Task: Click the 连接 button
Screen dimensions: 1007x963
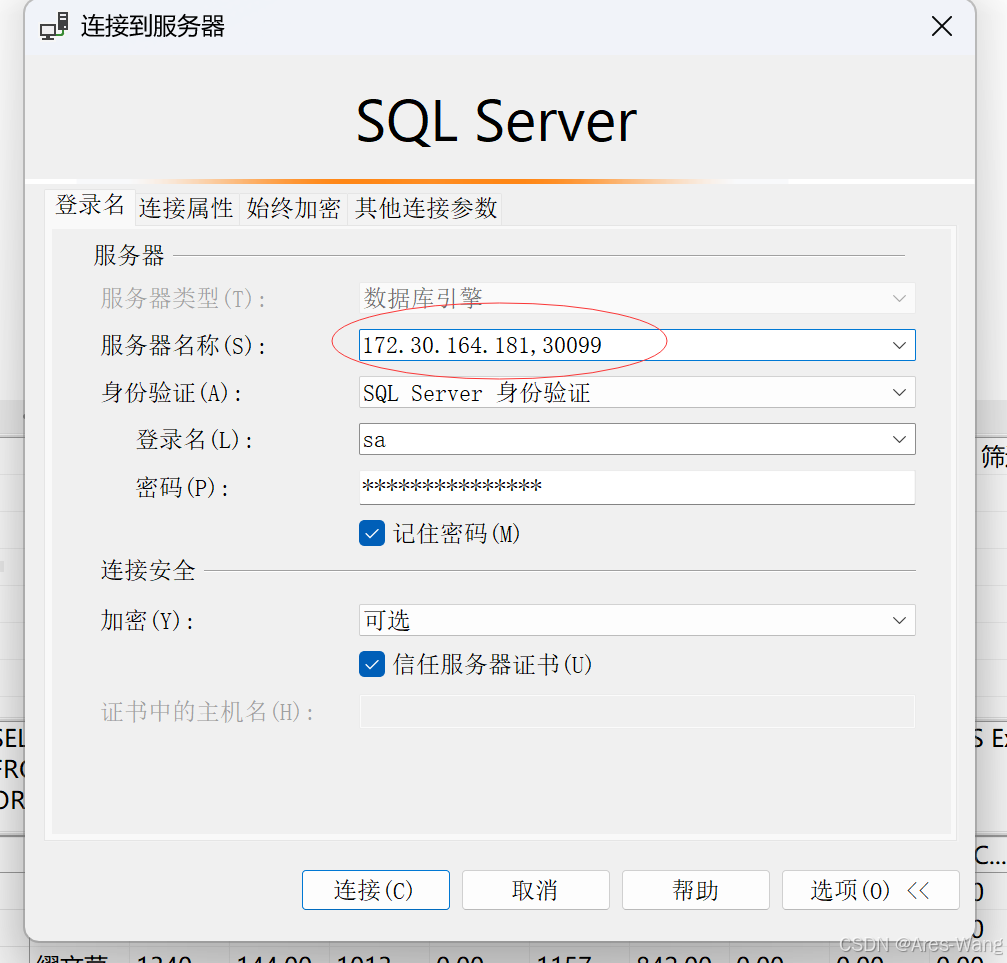Action: [376, 890]
